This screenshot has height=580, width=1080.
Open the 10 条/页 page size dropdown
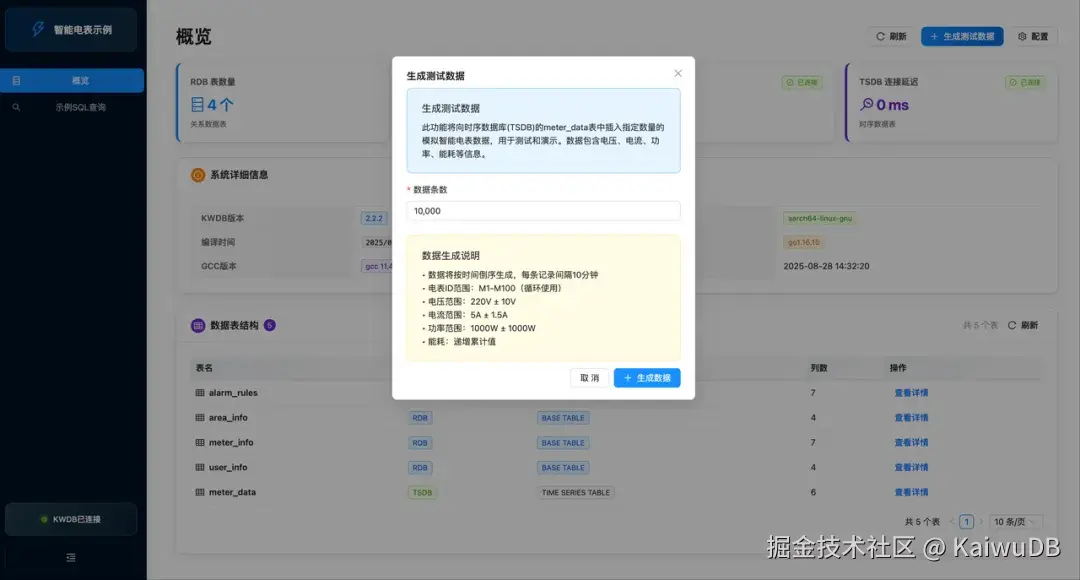(x=1016, y=521)
